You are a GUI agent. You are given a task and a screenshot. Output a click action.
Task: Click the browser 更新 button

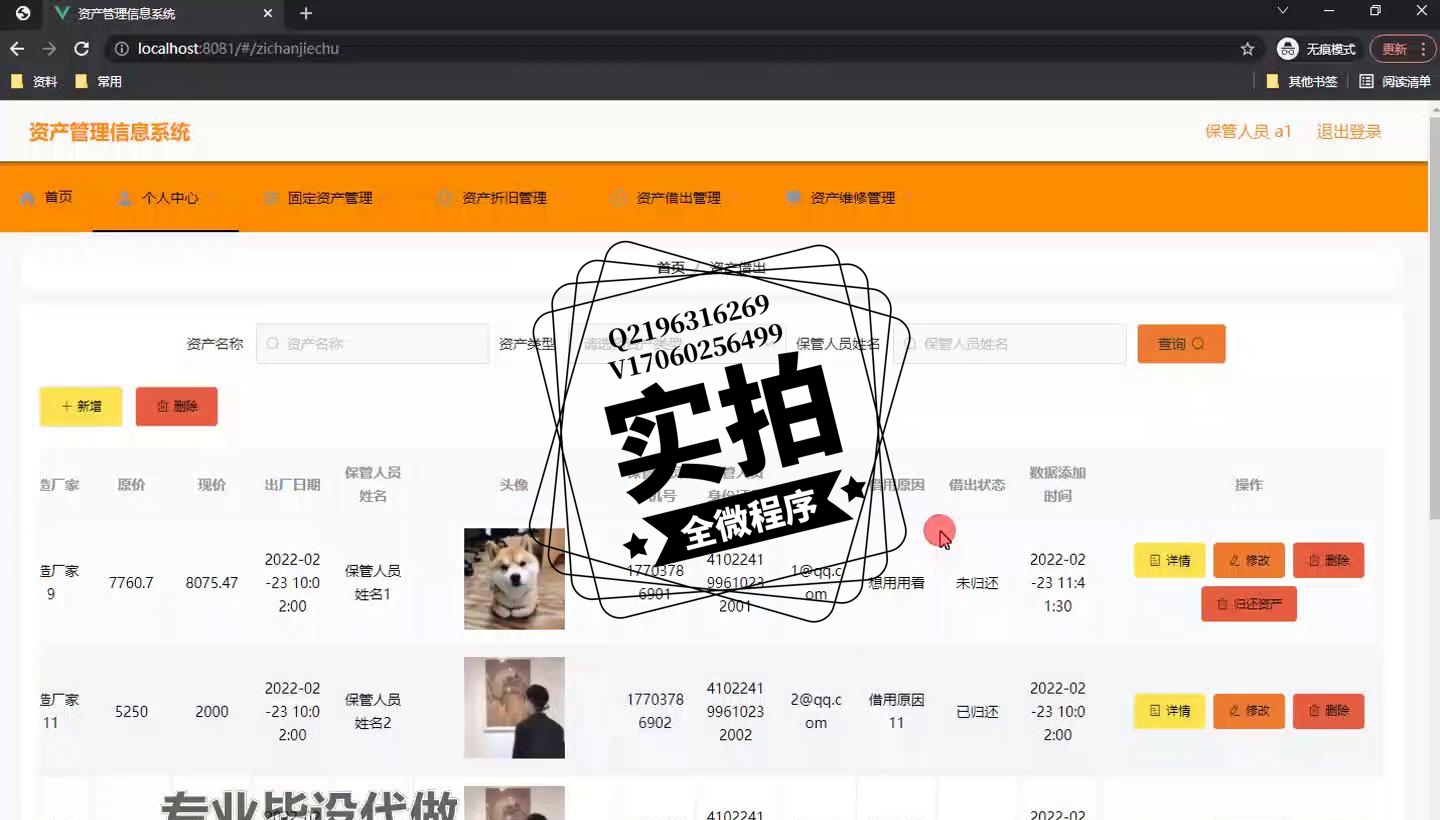(1403, 49)
